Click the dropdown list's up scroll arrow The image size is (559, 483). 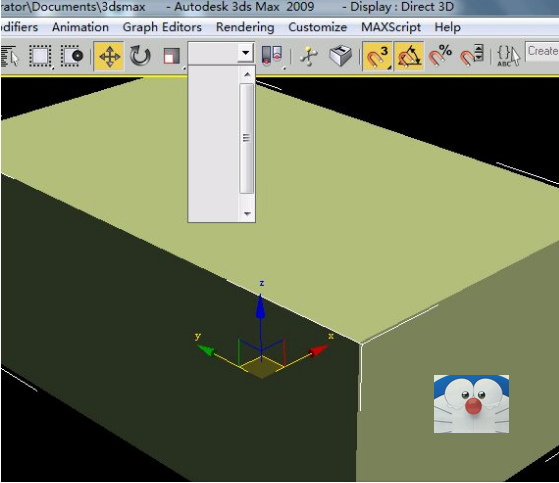[247, 74]
